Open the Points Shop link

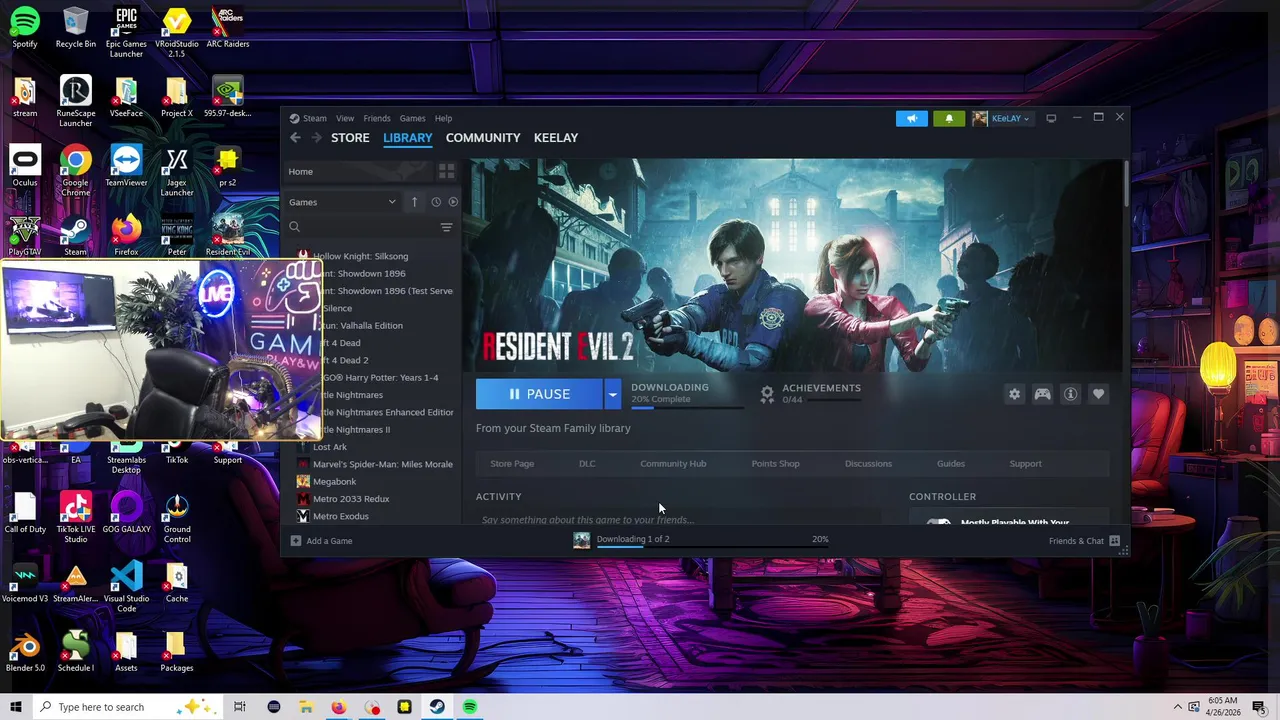pos(775,464)
